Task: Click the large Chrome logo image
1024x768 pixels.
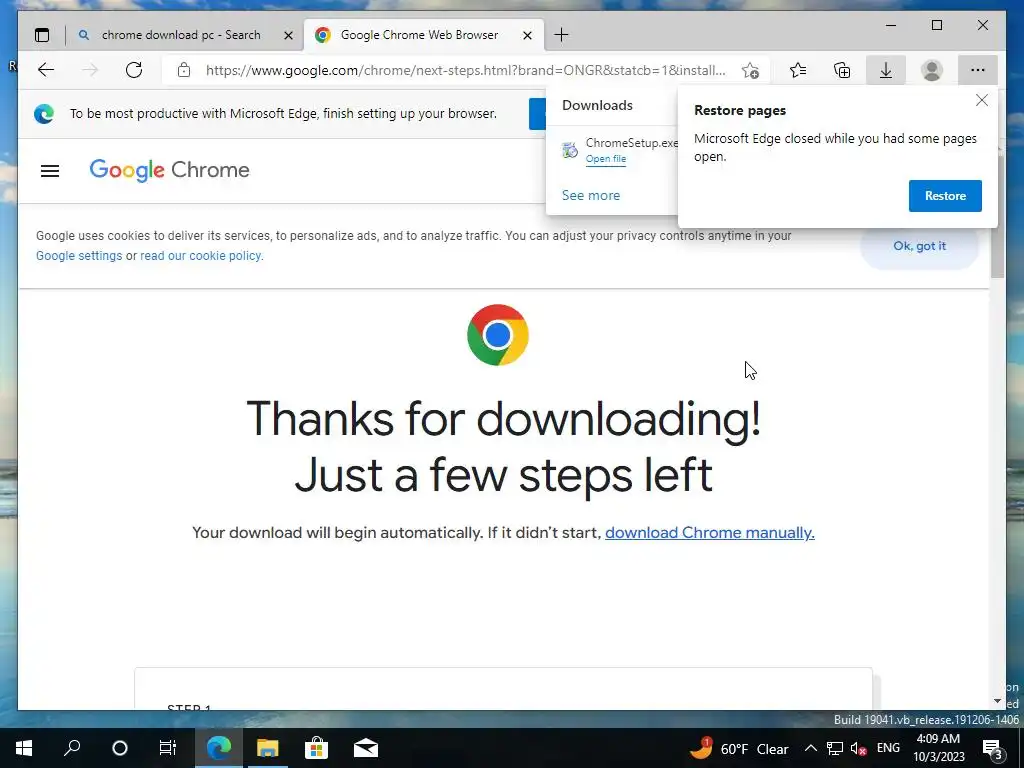Action: (498, 335)
